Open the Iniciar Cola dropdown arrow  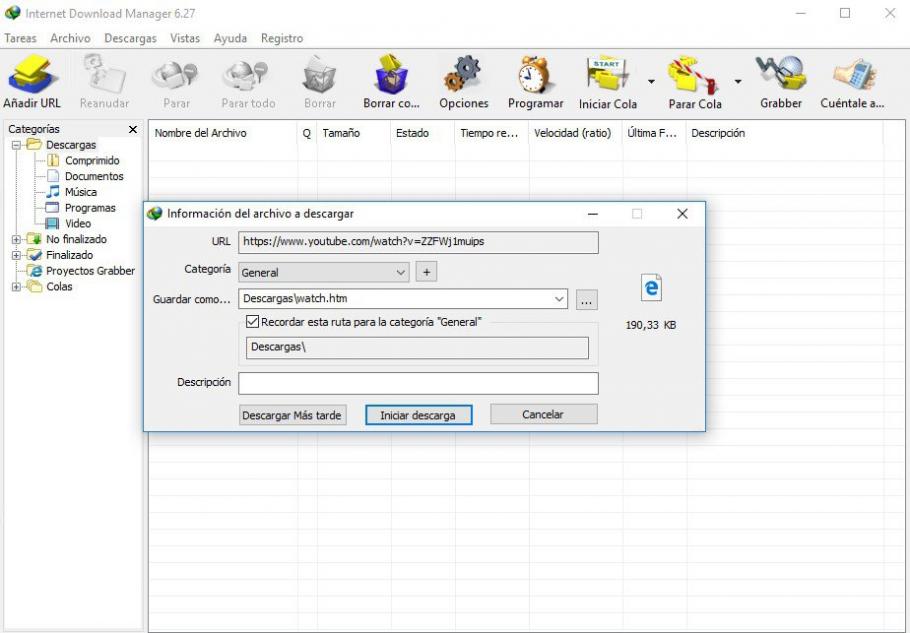tap(651, 82)
